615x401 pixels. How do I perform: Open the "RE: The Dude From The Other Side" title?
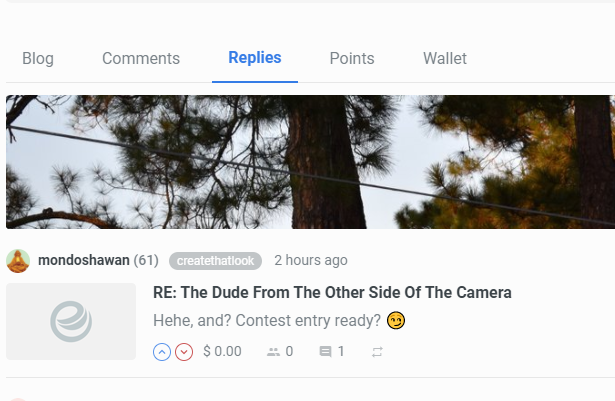(332, 293)
